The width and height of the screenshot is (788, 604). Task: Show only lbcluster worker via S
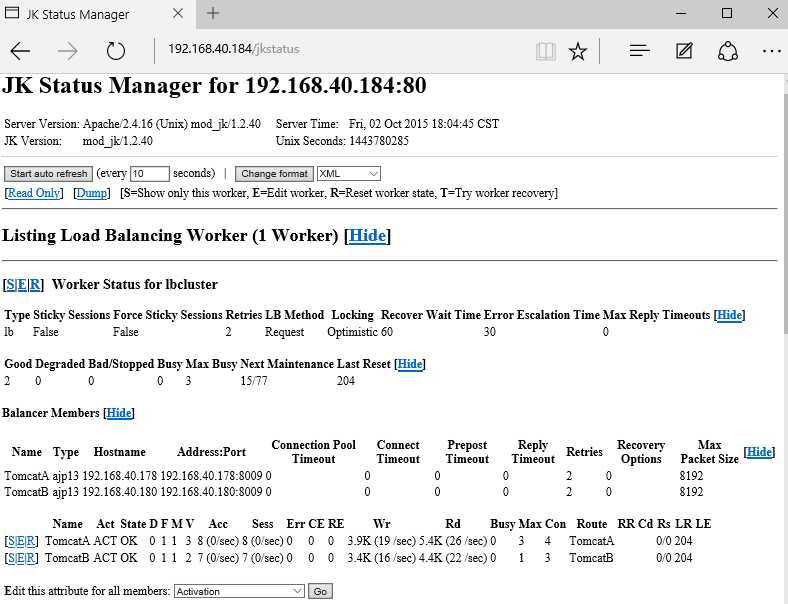(x=11, y=284)
